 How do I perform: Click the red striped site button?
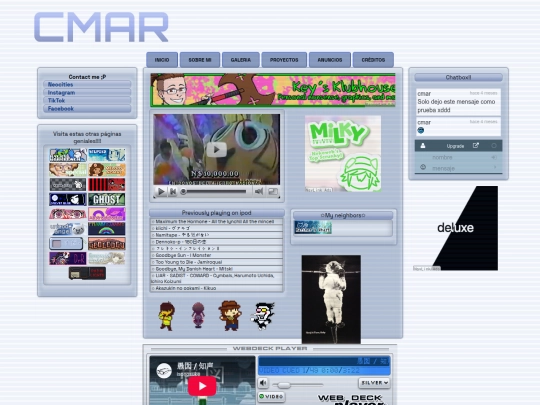coord(107,185)
